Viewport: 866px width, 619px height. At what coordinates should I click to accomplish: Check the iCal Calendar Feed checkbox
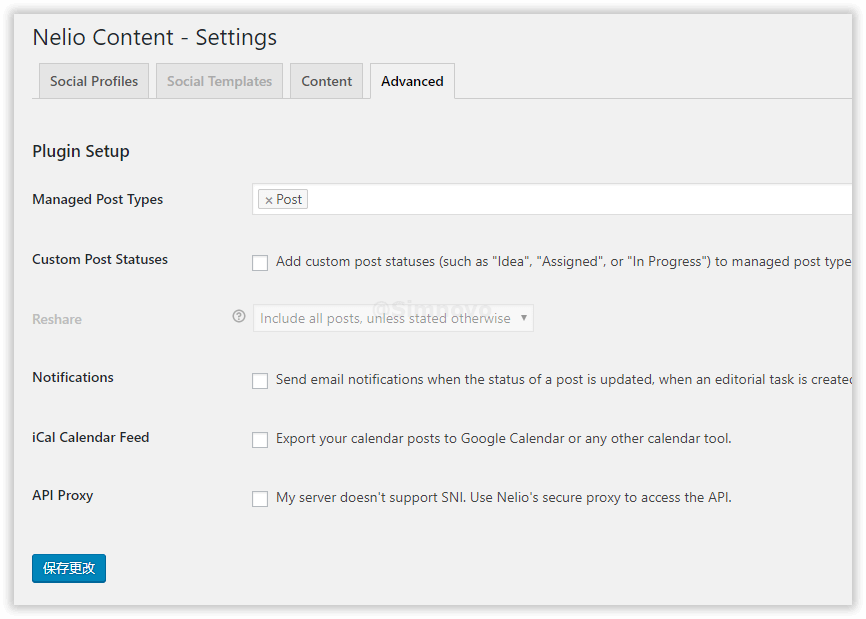click(260, 440)
